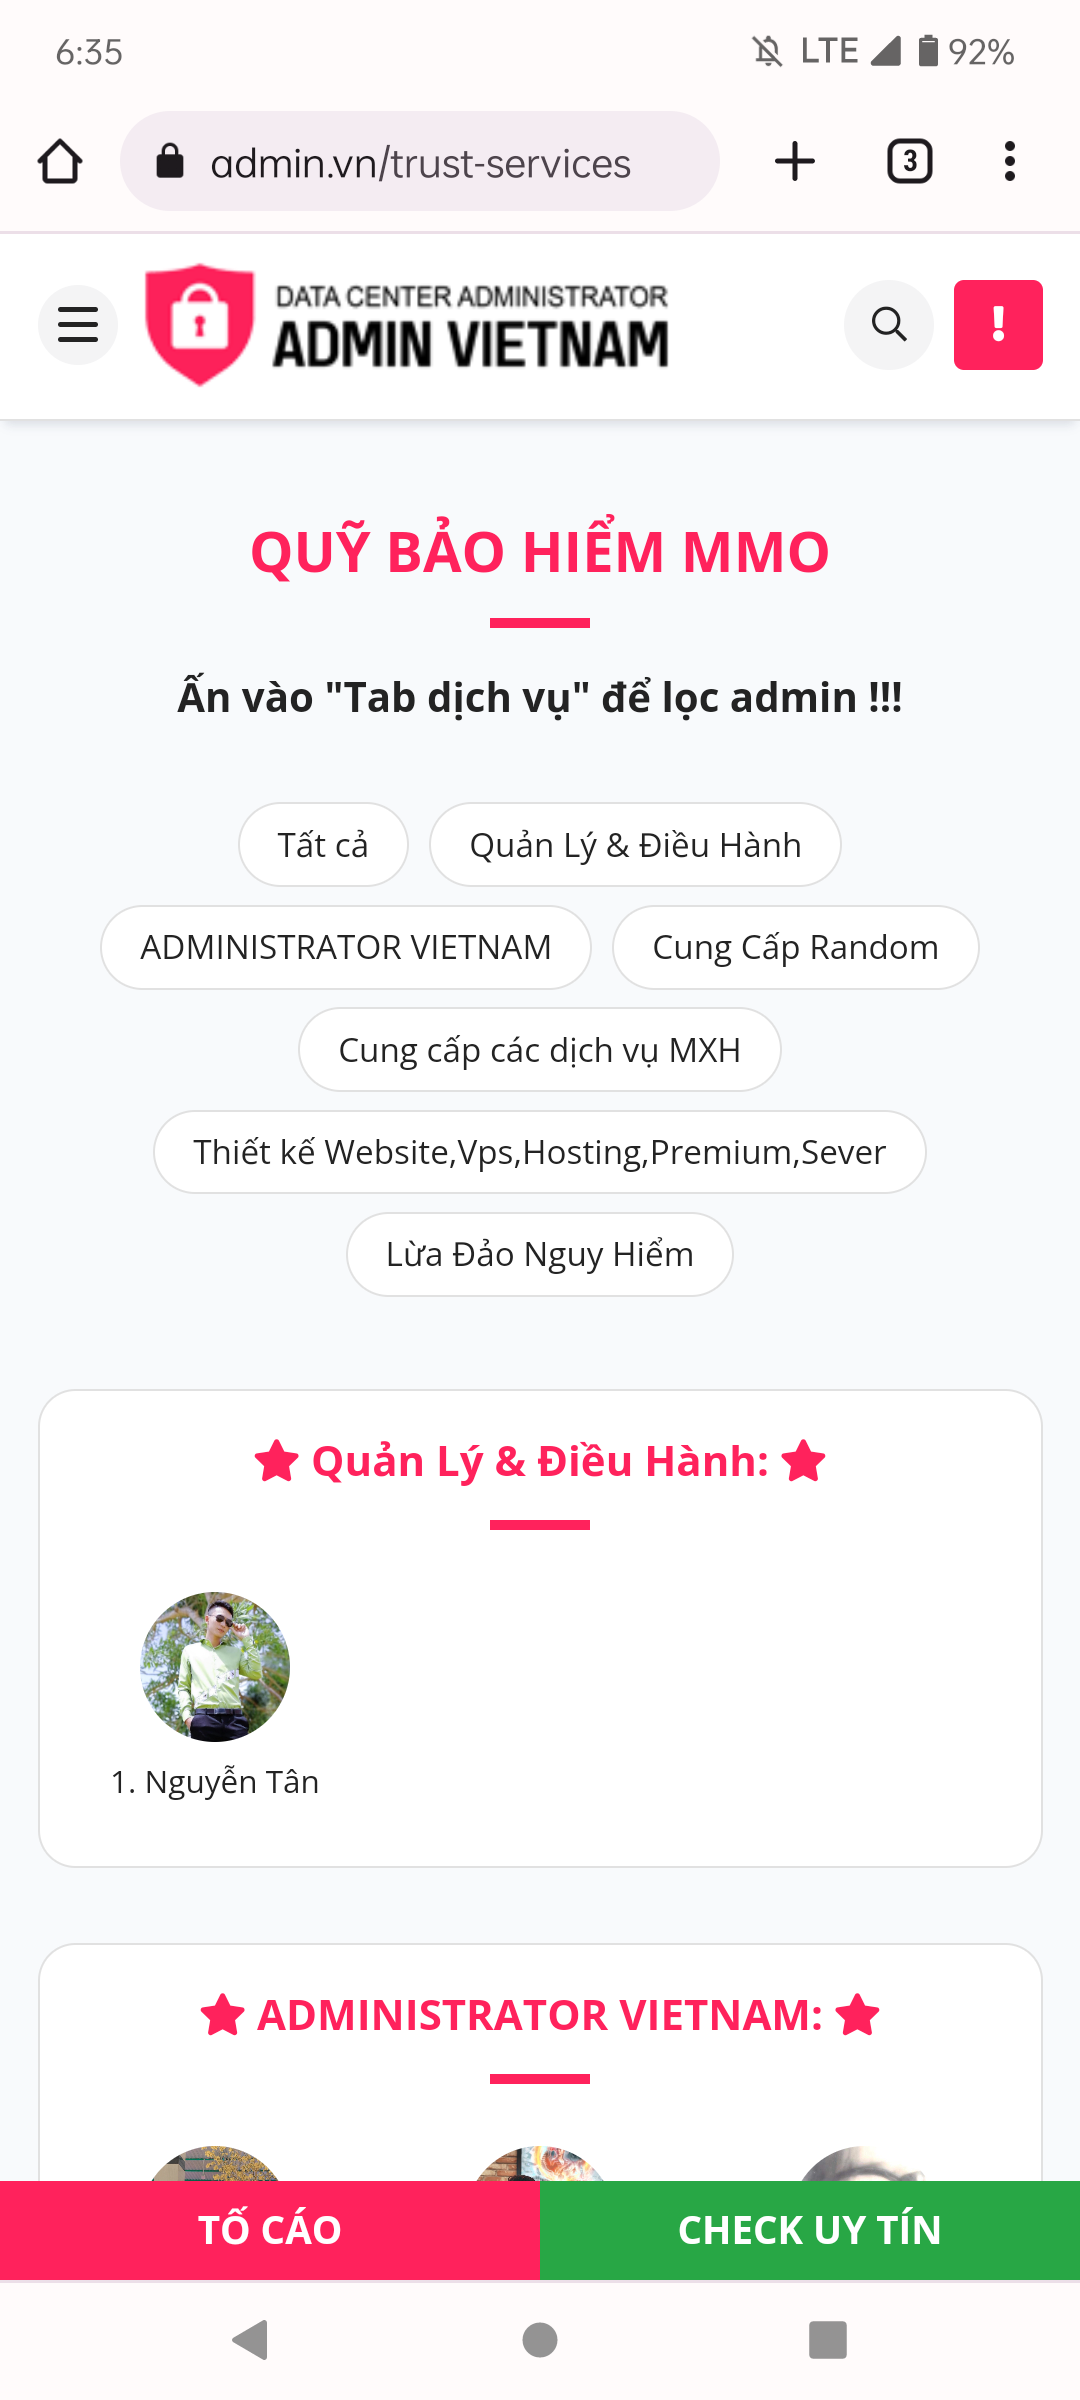Open a new browser tab
1080x2400 pixels.
(795, 162)
